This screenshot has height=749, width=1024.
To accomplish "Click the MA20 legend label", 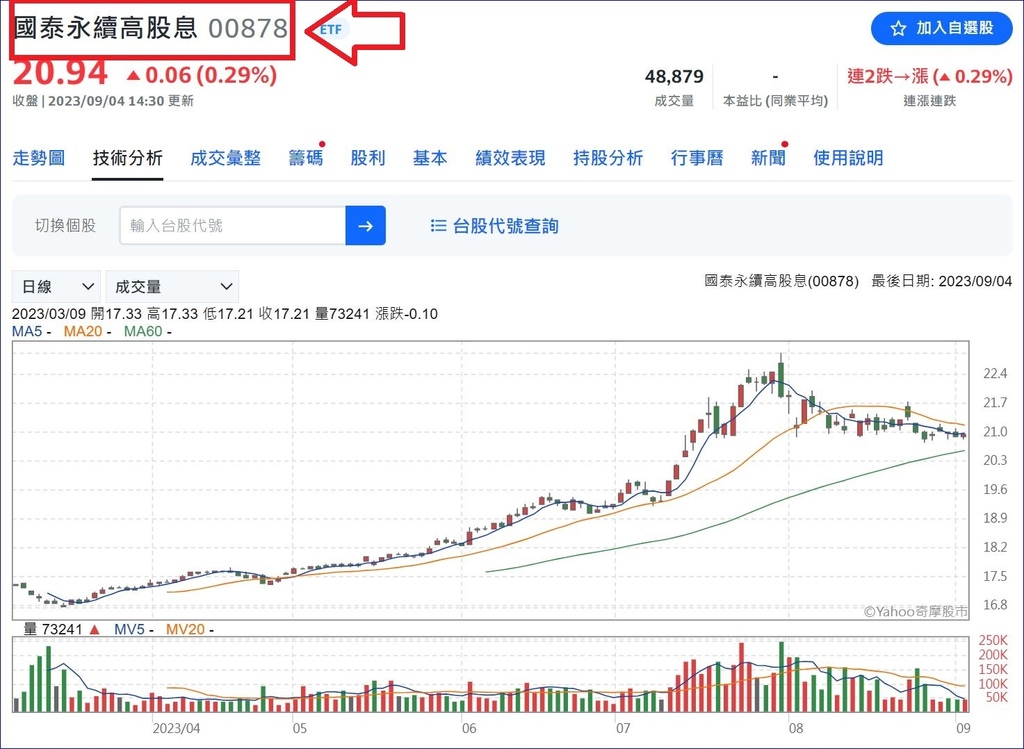I will [x=83, y=331].
